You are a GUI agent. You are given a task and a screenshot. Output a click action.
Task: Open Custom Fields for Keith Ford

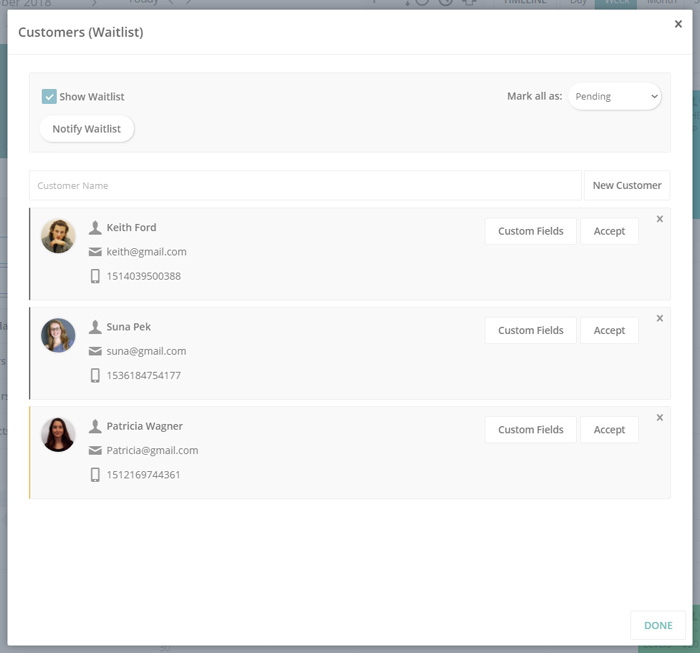click(x=530, y=231)
